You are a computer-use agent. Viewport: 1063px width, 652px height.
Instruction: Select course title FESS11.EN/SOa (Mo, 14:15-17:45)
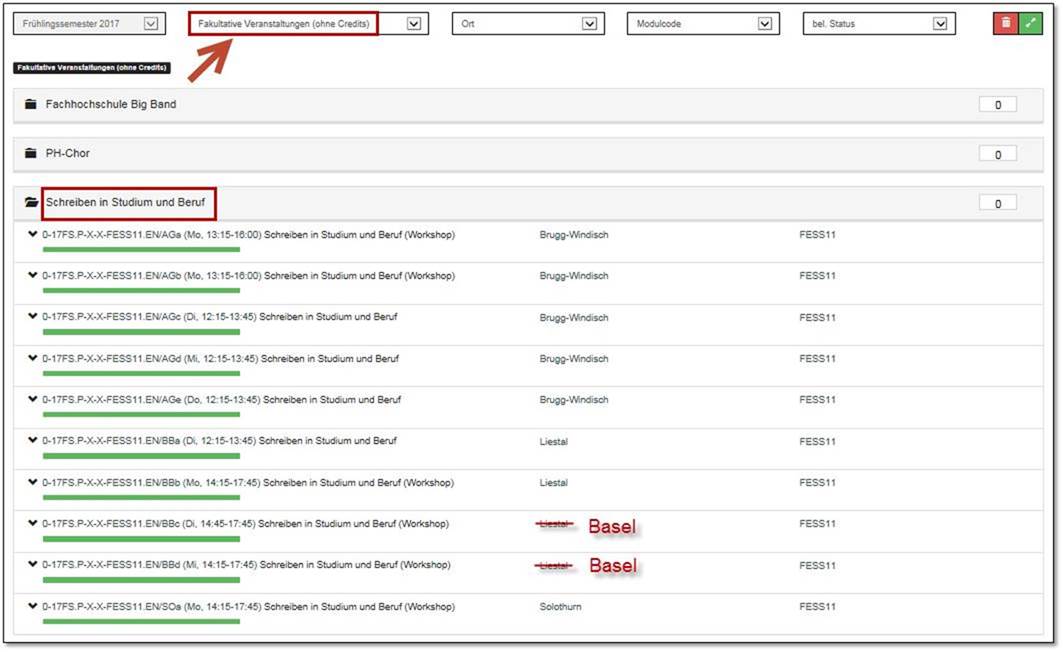[249, 607]
